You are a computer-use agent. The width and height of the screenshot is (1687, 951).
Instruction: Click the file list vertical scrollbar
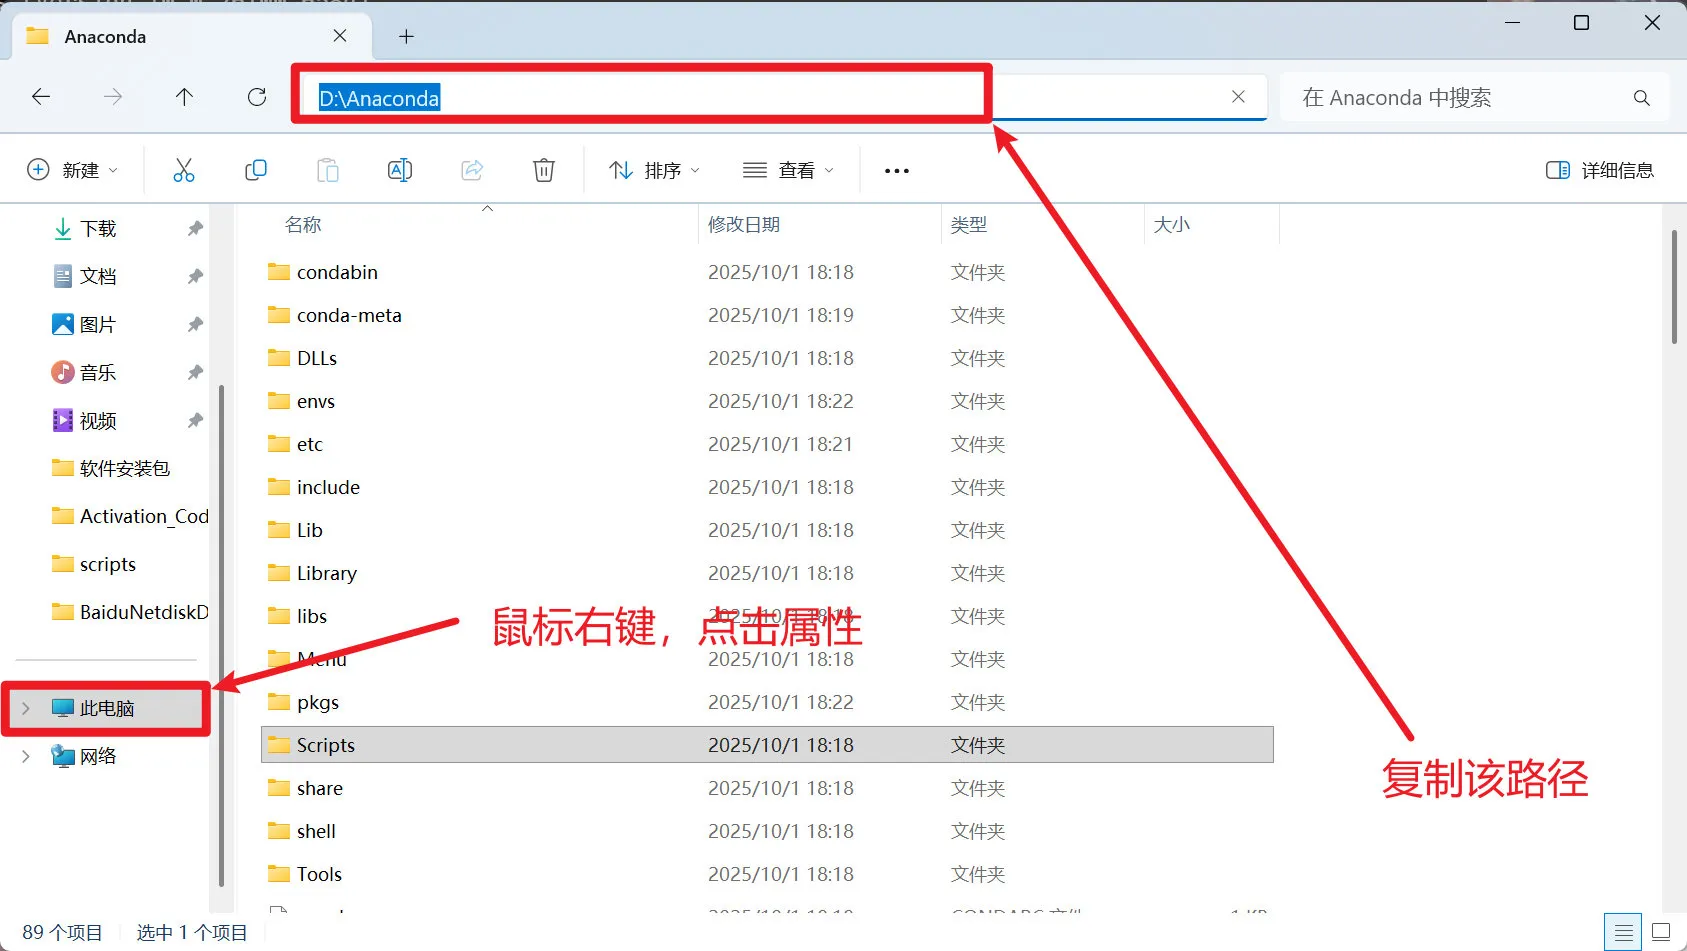[1674, 287]
